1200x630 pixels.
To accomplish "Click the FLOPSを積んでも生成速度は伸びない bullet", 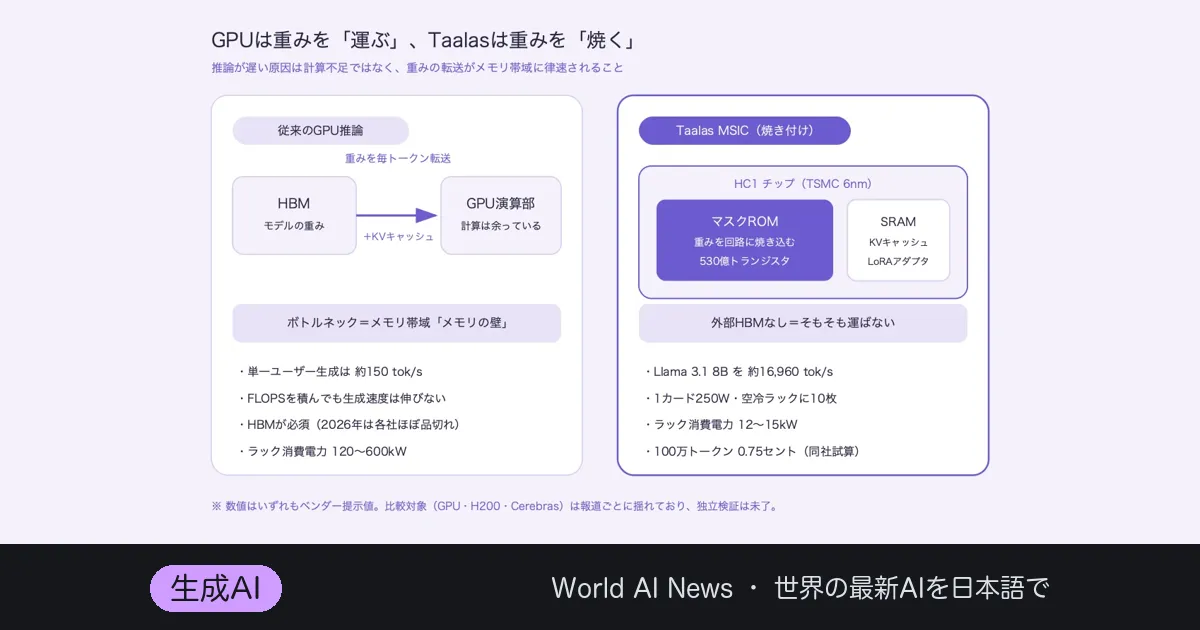I will click(x=342, y=398).
